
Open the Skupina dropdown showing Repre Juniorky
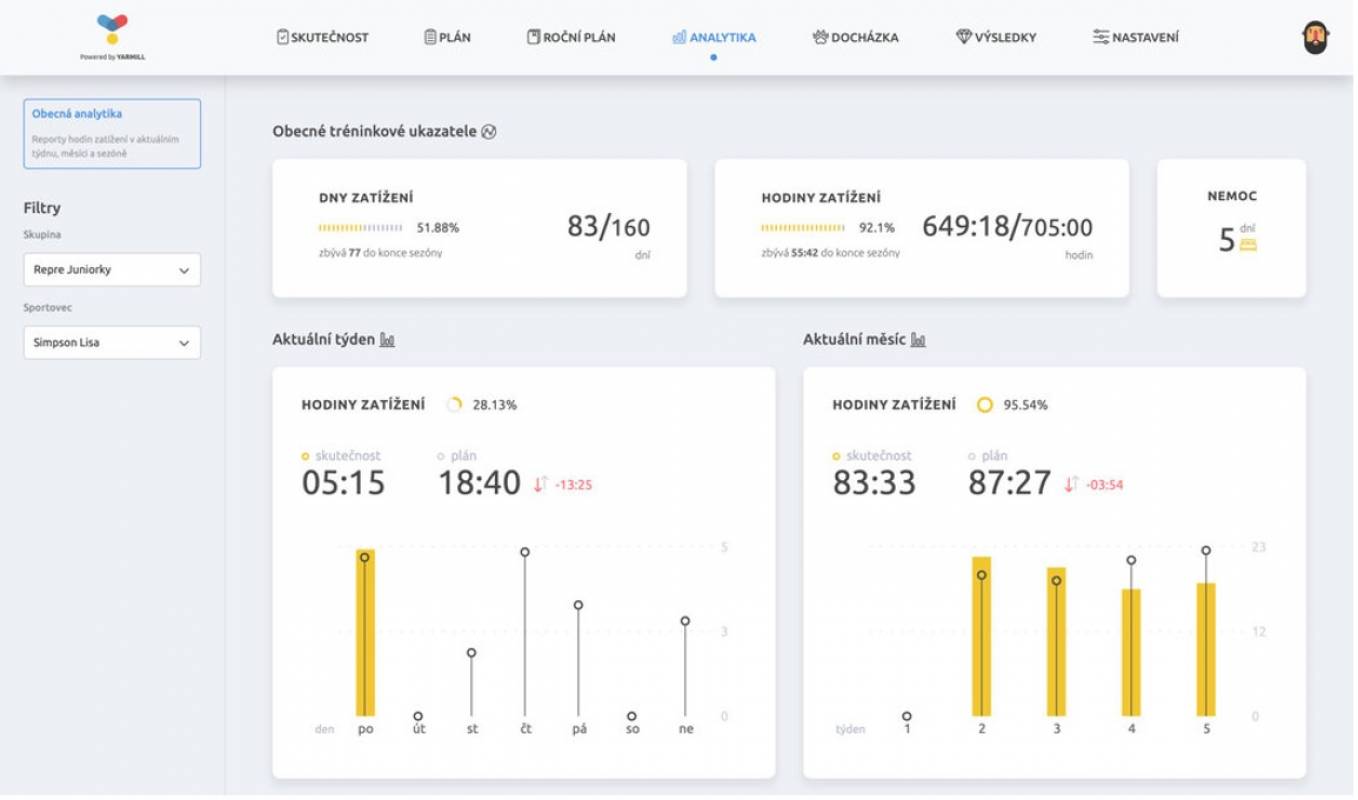112,270
